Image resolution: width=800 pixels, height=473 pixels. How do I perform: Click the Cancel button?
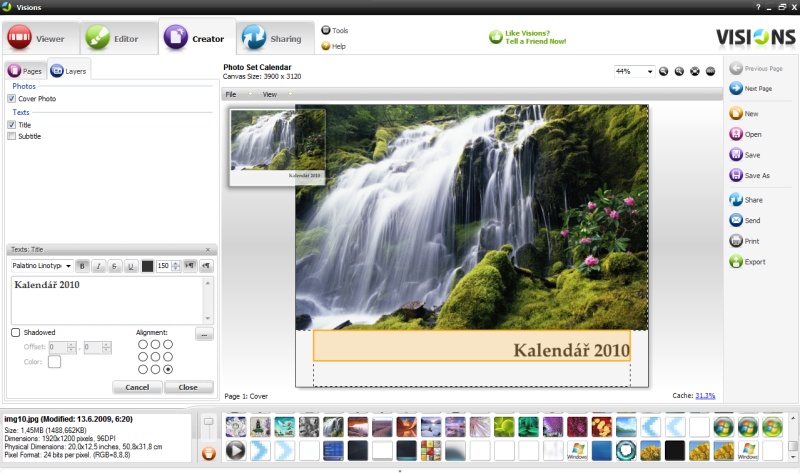[x=137, y=387]
